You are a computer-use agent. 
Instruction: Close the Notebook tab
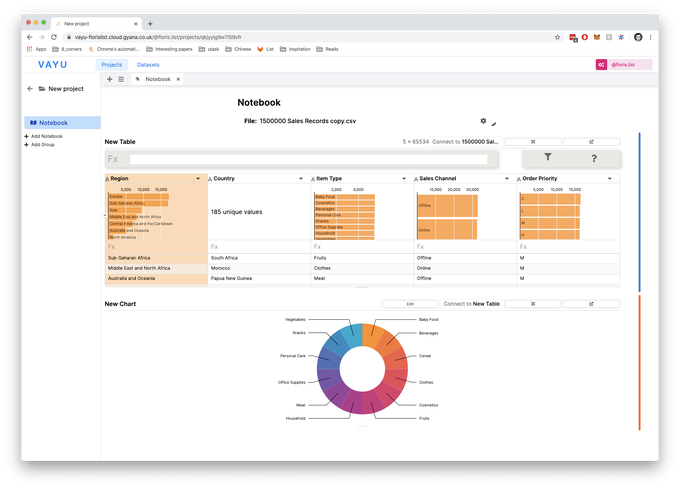point(178,78)
